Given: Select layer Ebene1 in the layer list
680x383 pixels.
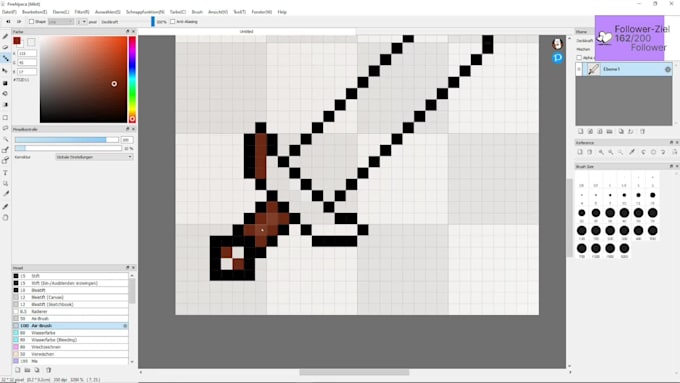Looking at the screenshot, I should coord(624,69).
